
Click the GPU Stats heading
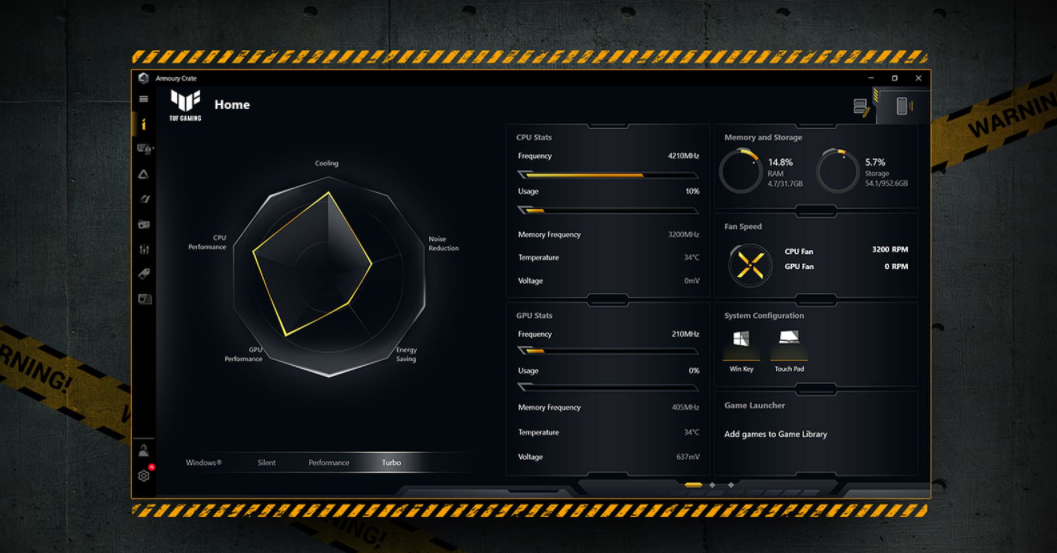pos(534,316)
